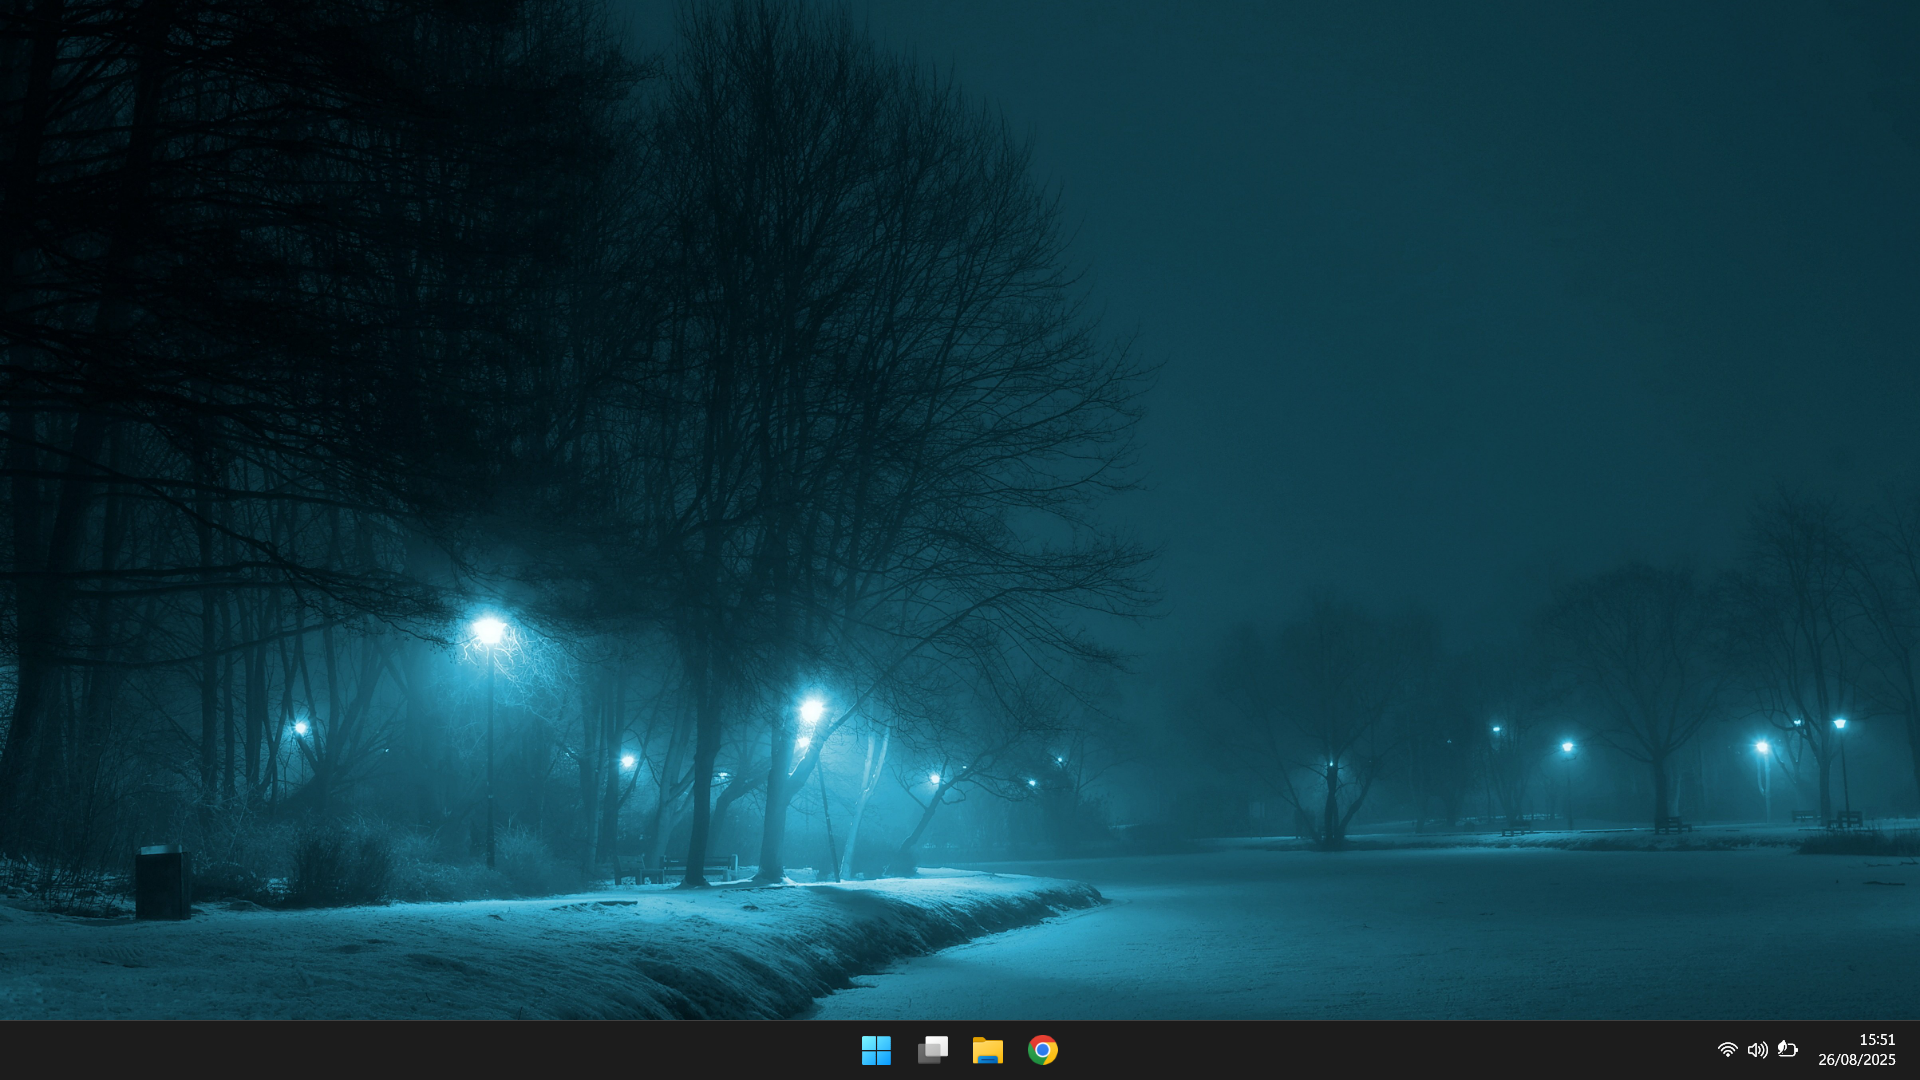Screen dimensions: 1920x1080
Task: Click the date 26/08/2025 in the tray
Action: pos(1856,1060)
